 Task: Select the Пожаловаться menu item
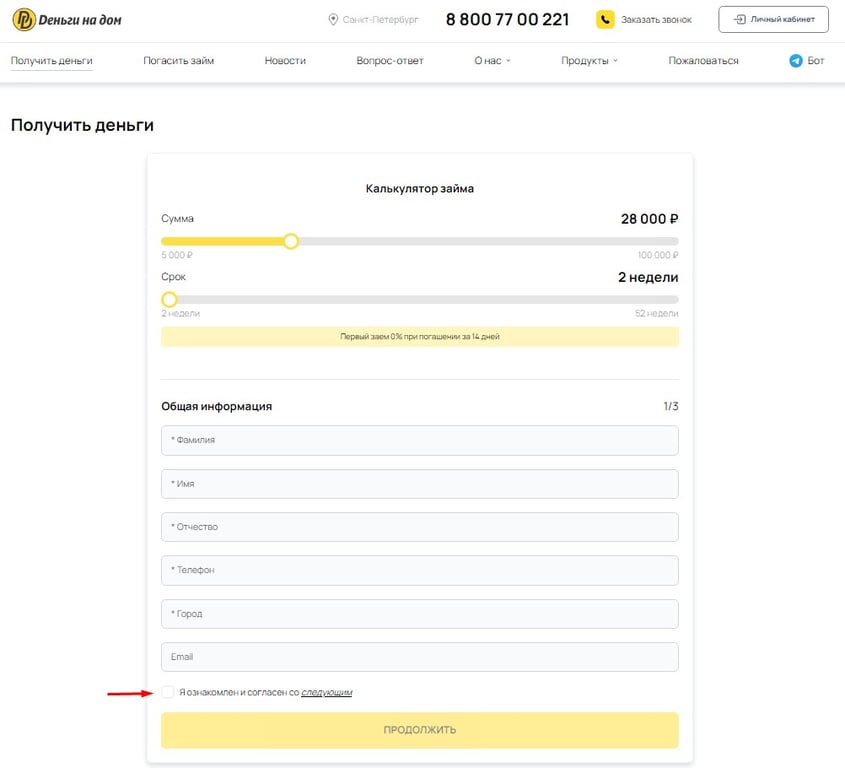pos(703,61)
